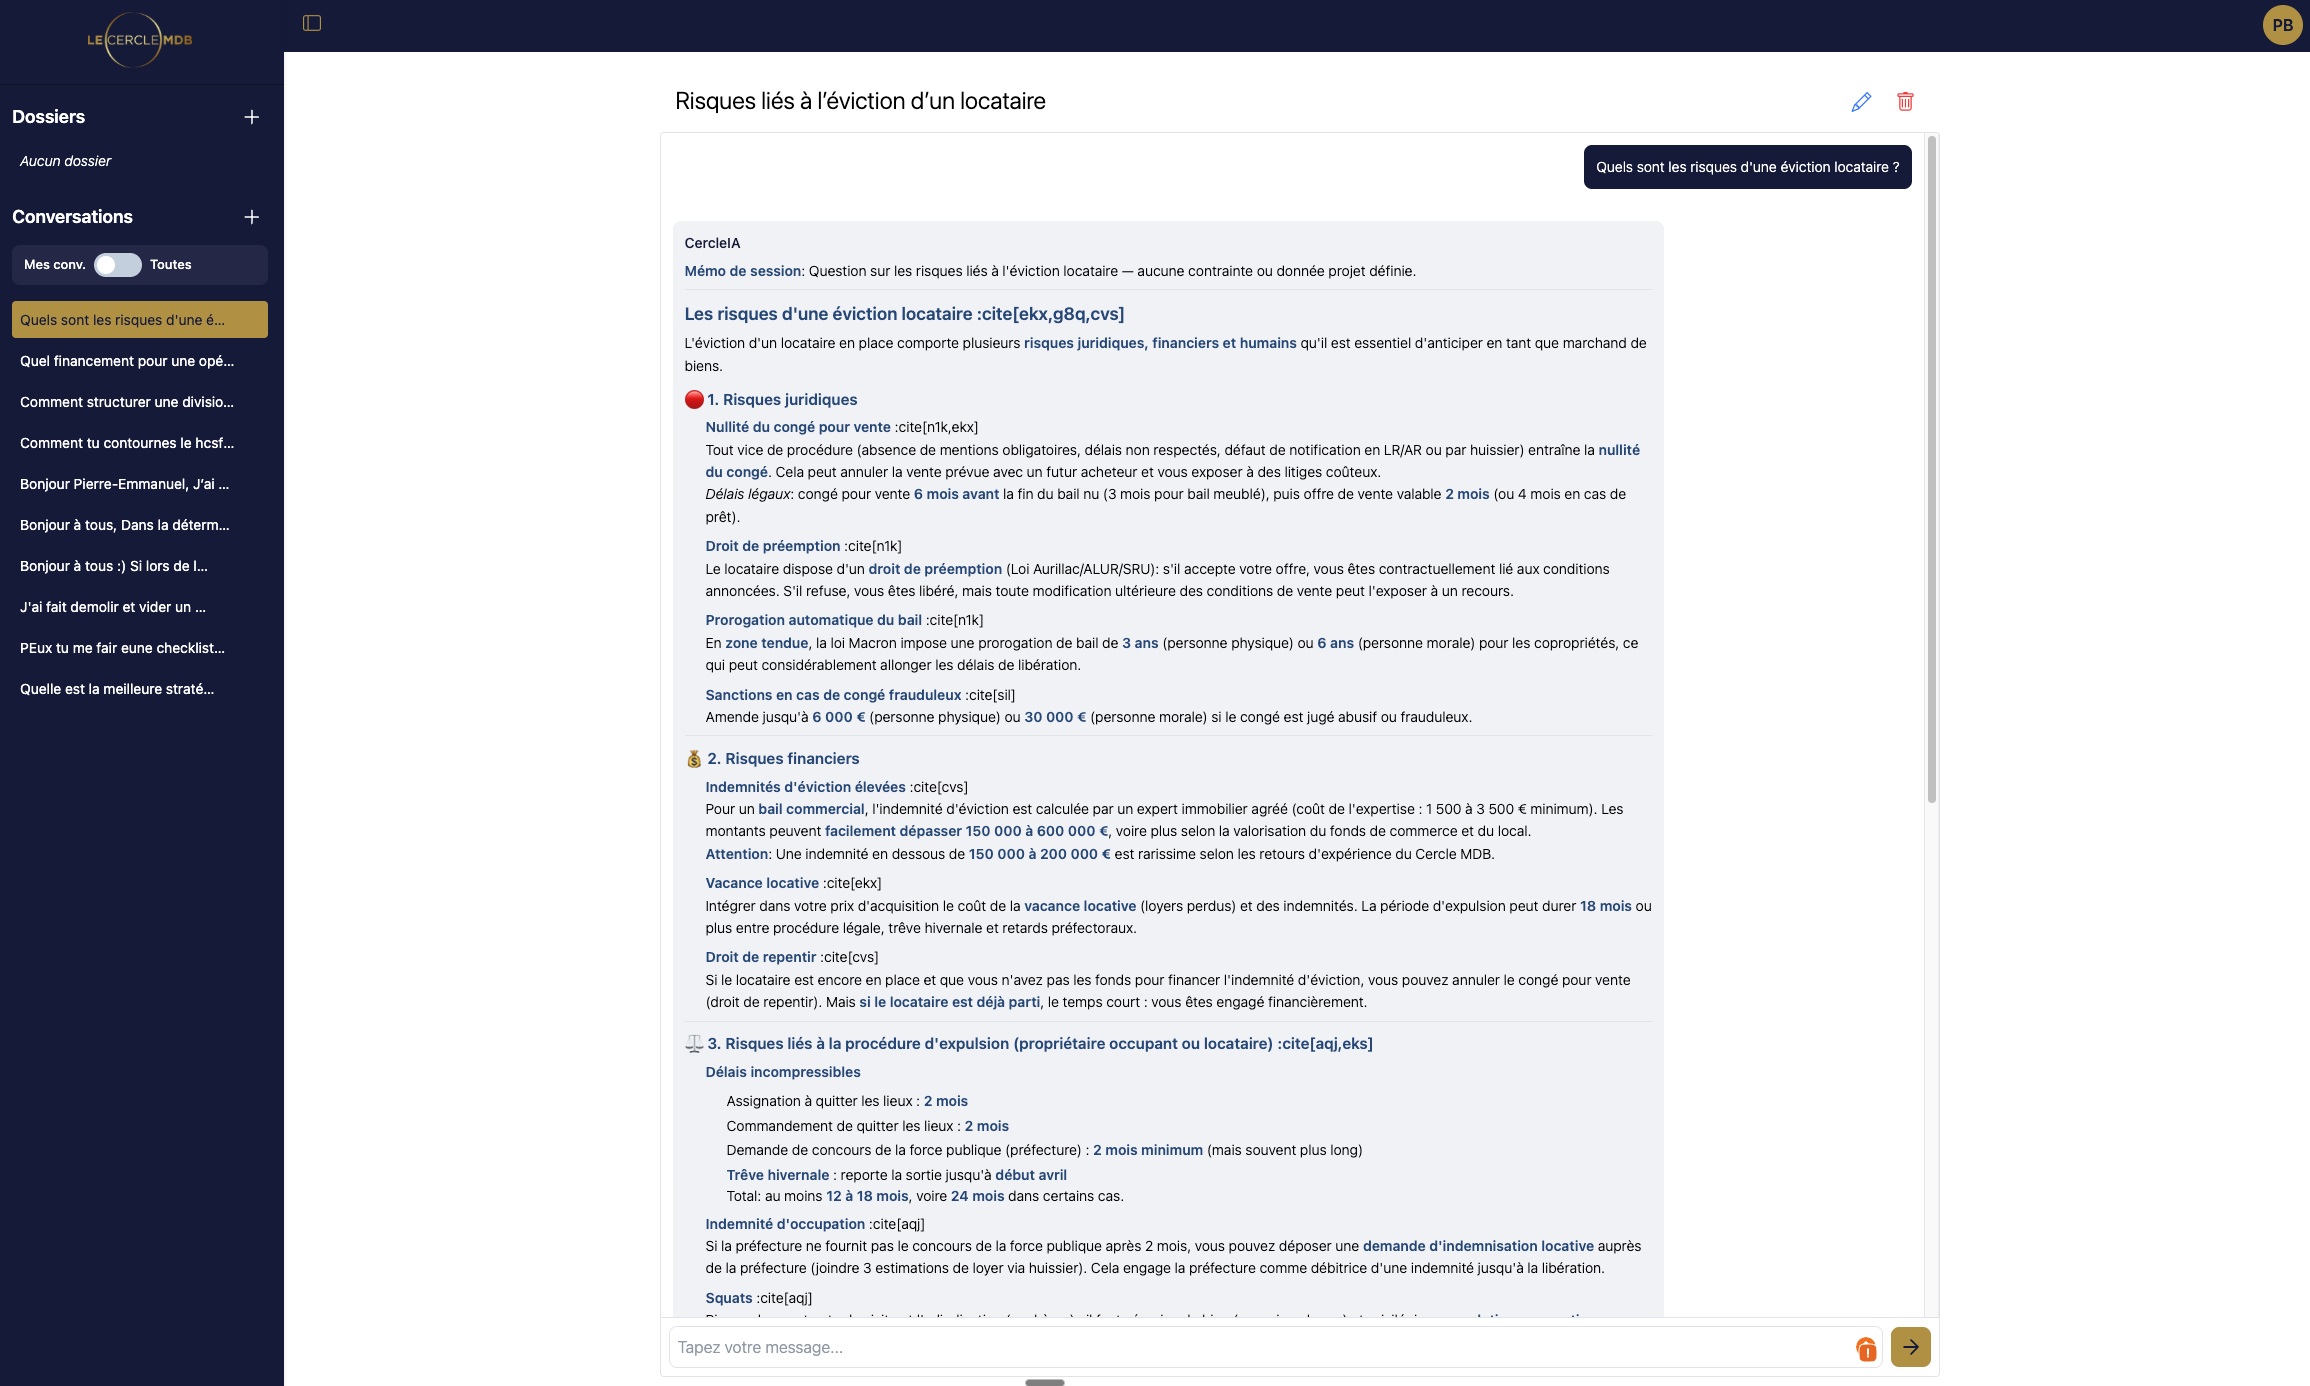Screen dimensions: 2310x1386
Task: Click the citation link cite[n1k]
Action: 874,546
